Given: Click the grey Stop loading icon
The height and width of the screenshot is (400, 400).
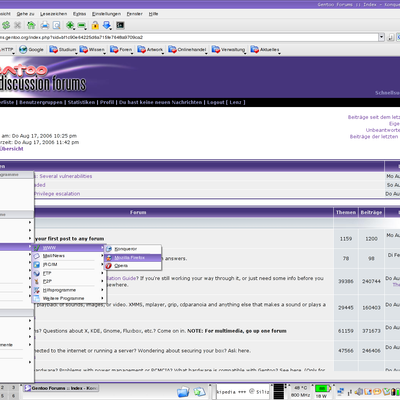Looking at the screenshot, I should [18, 25].
